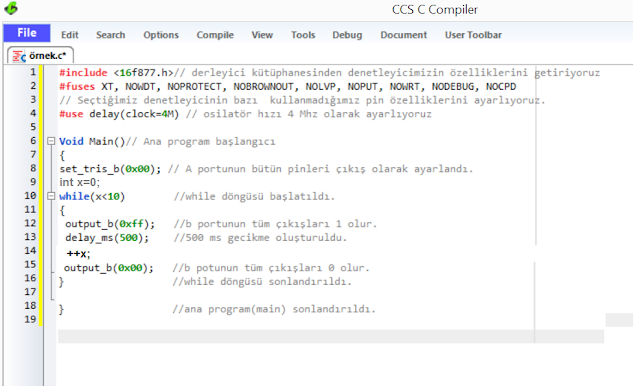Open the User Toolbar menu
640x386 pixels.
click(x=473, y=35)
